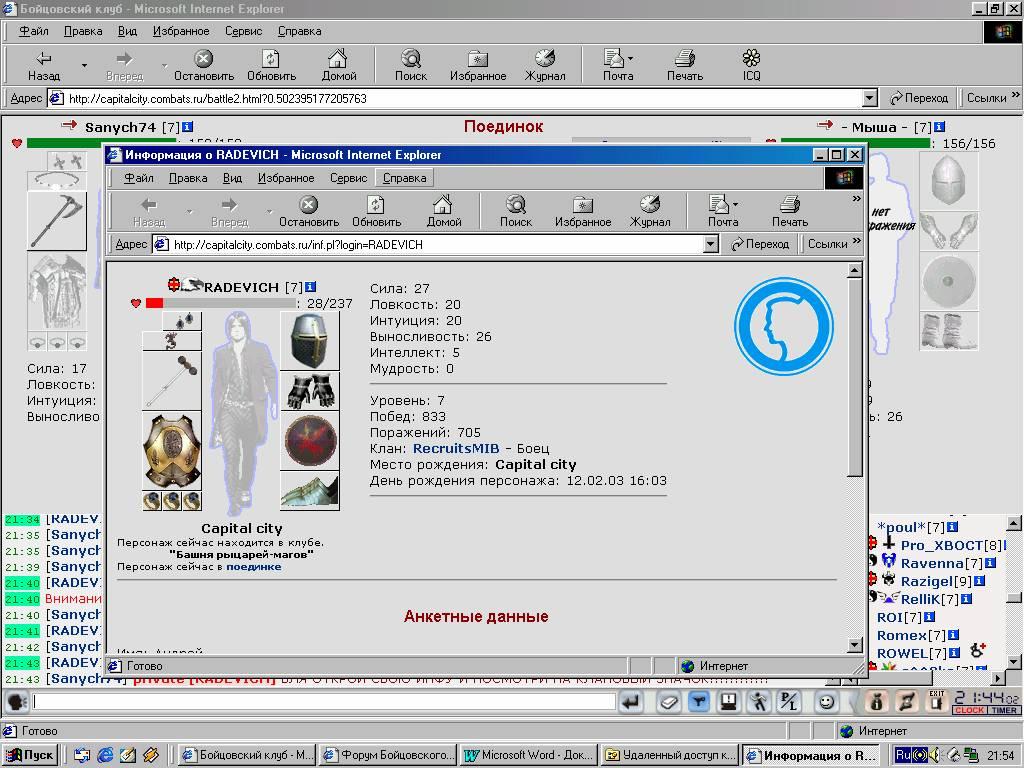The width and height of the screenshot is (1024, 768).
Task: Click Refresh (Обновить) in main browser toolbar
Action: 271,65
